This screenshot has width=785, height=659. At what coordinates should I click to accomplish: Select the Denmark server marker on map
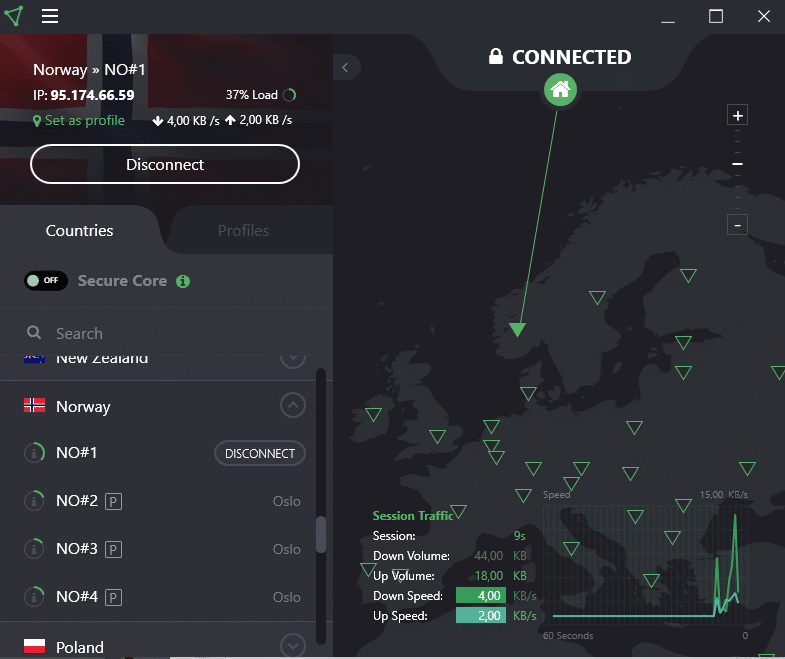tap(528, 394)
